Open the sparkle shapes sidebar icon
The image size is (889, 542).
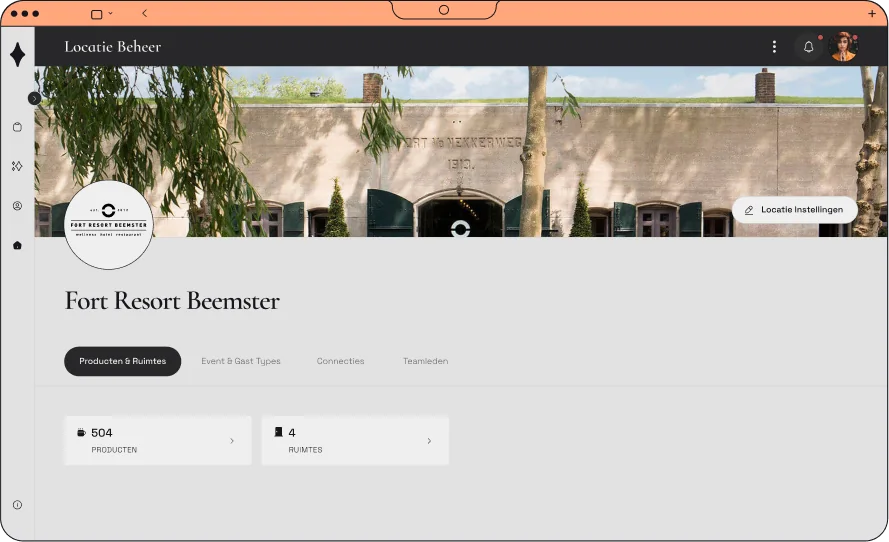click(x=18, y=166)
